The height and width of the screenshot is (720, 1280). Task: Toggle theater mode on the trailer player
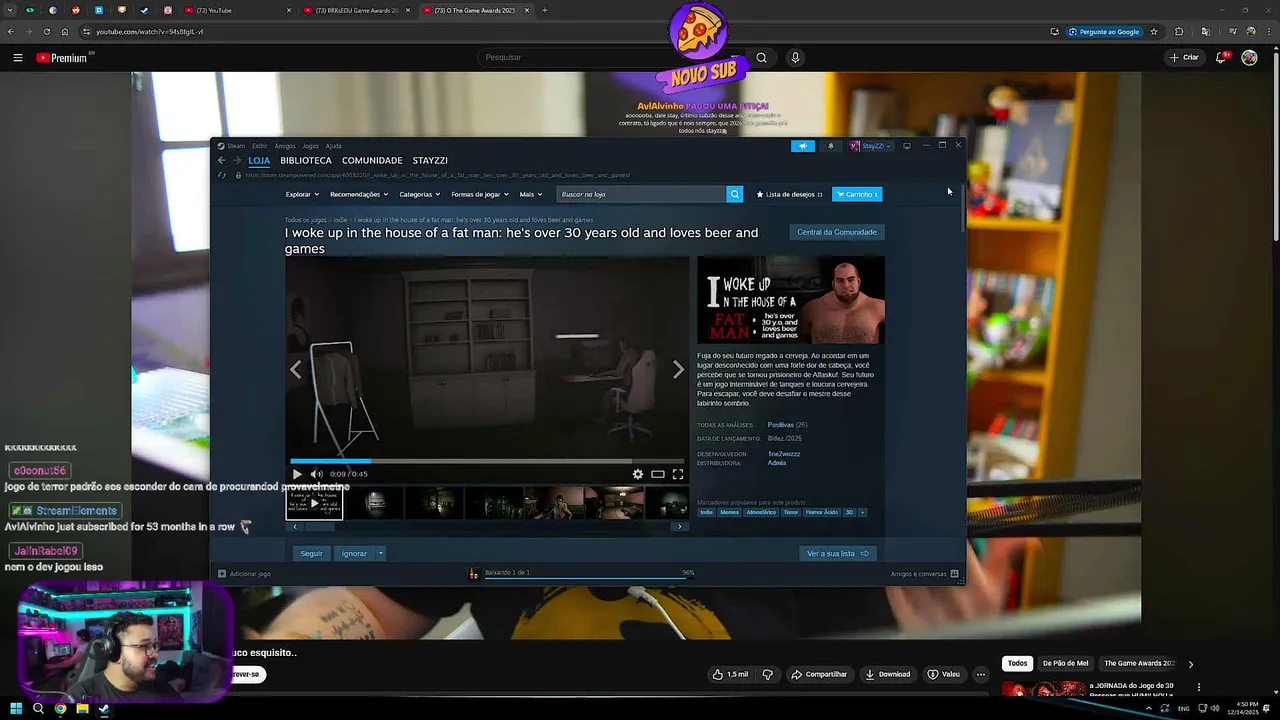tap(658, 474)
